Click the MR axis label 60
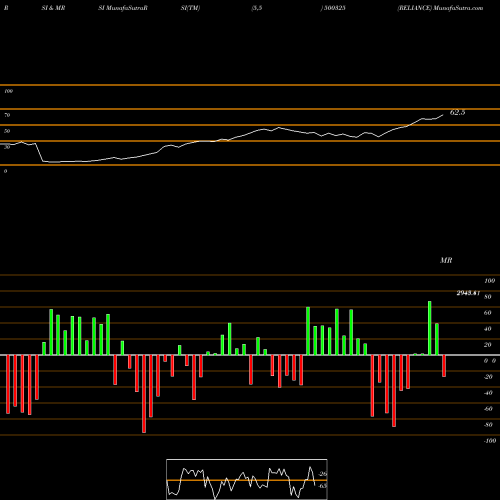This screenshot has height=500, width=500. (488, 313)
